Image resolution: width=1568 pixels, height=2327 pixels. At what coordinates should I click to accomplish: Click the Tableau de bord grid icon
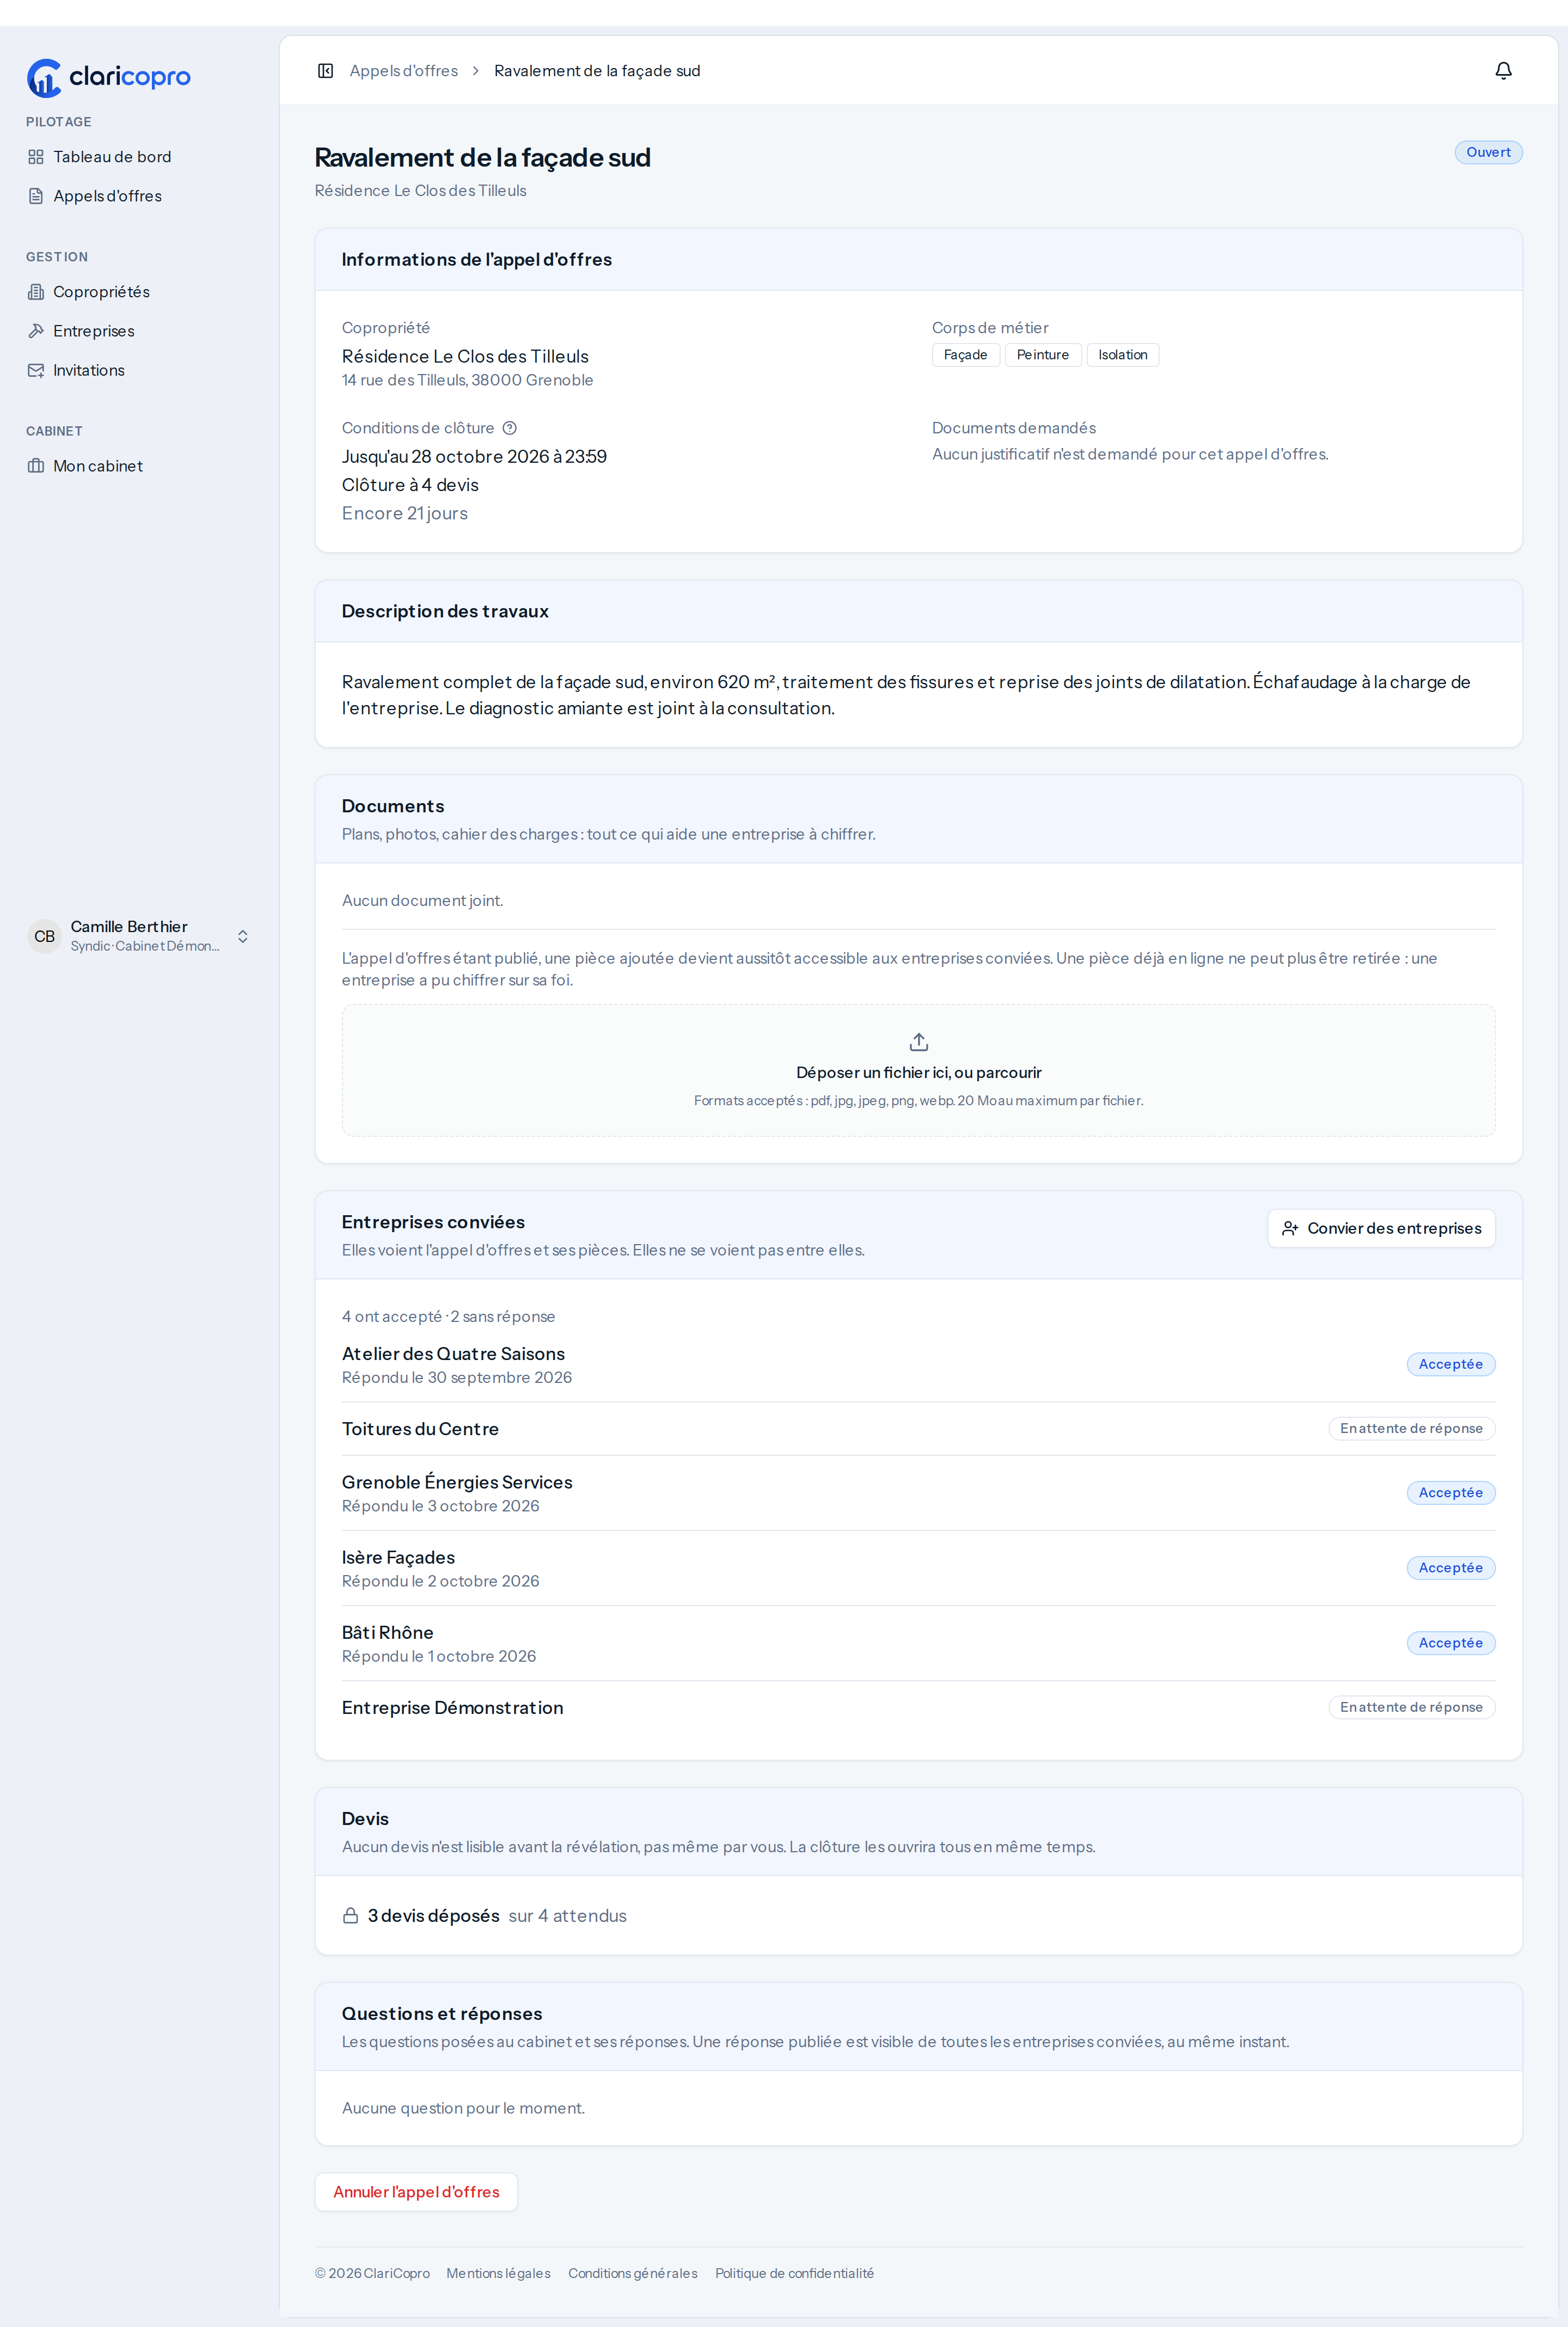coord(36,157)
